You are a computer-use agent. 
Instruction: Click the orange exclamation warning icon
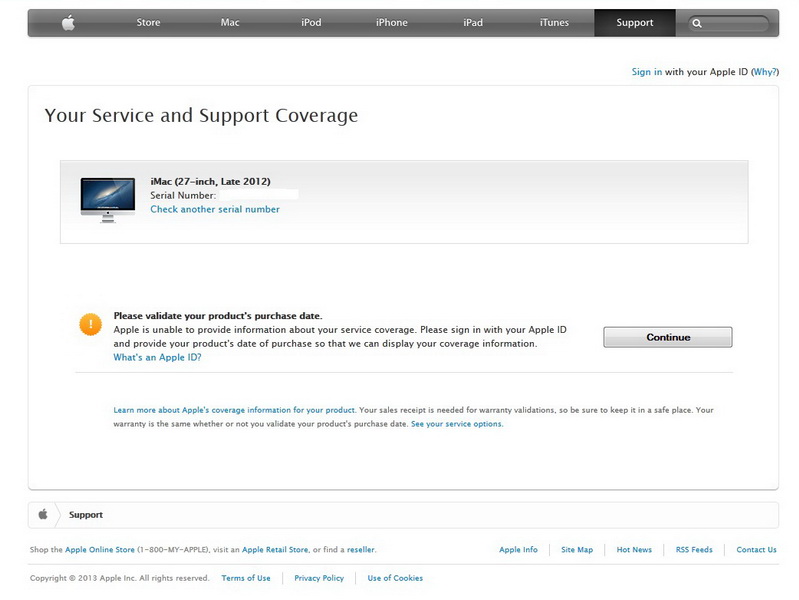91,324
